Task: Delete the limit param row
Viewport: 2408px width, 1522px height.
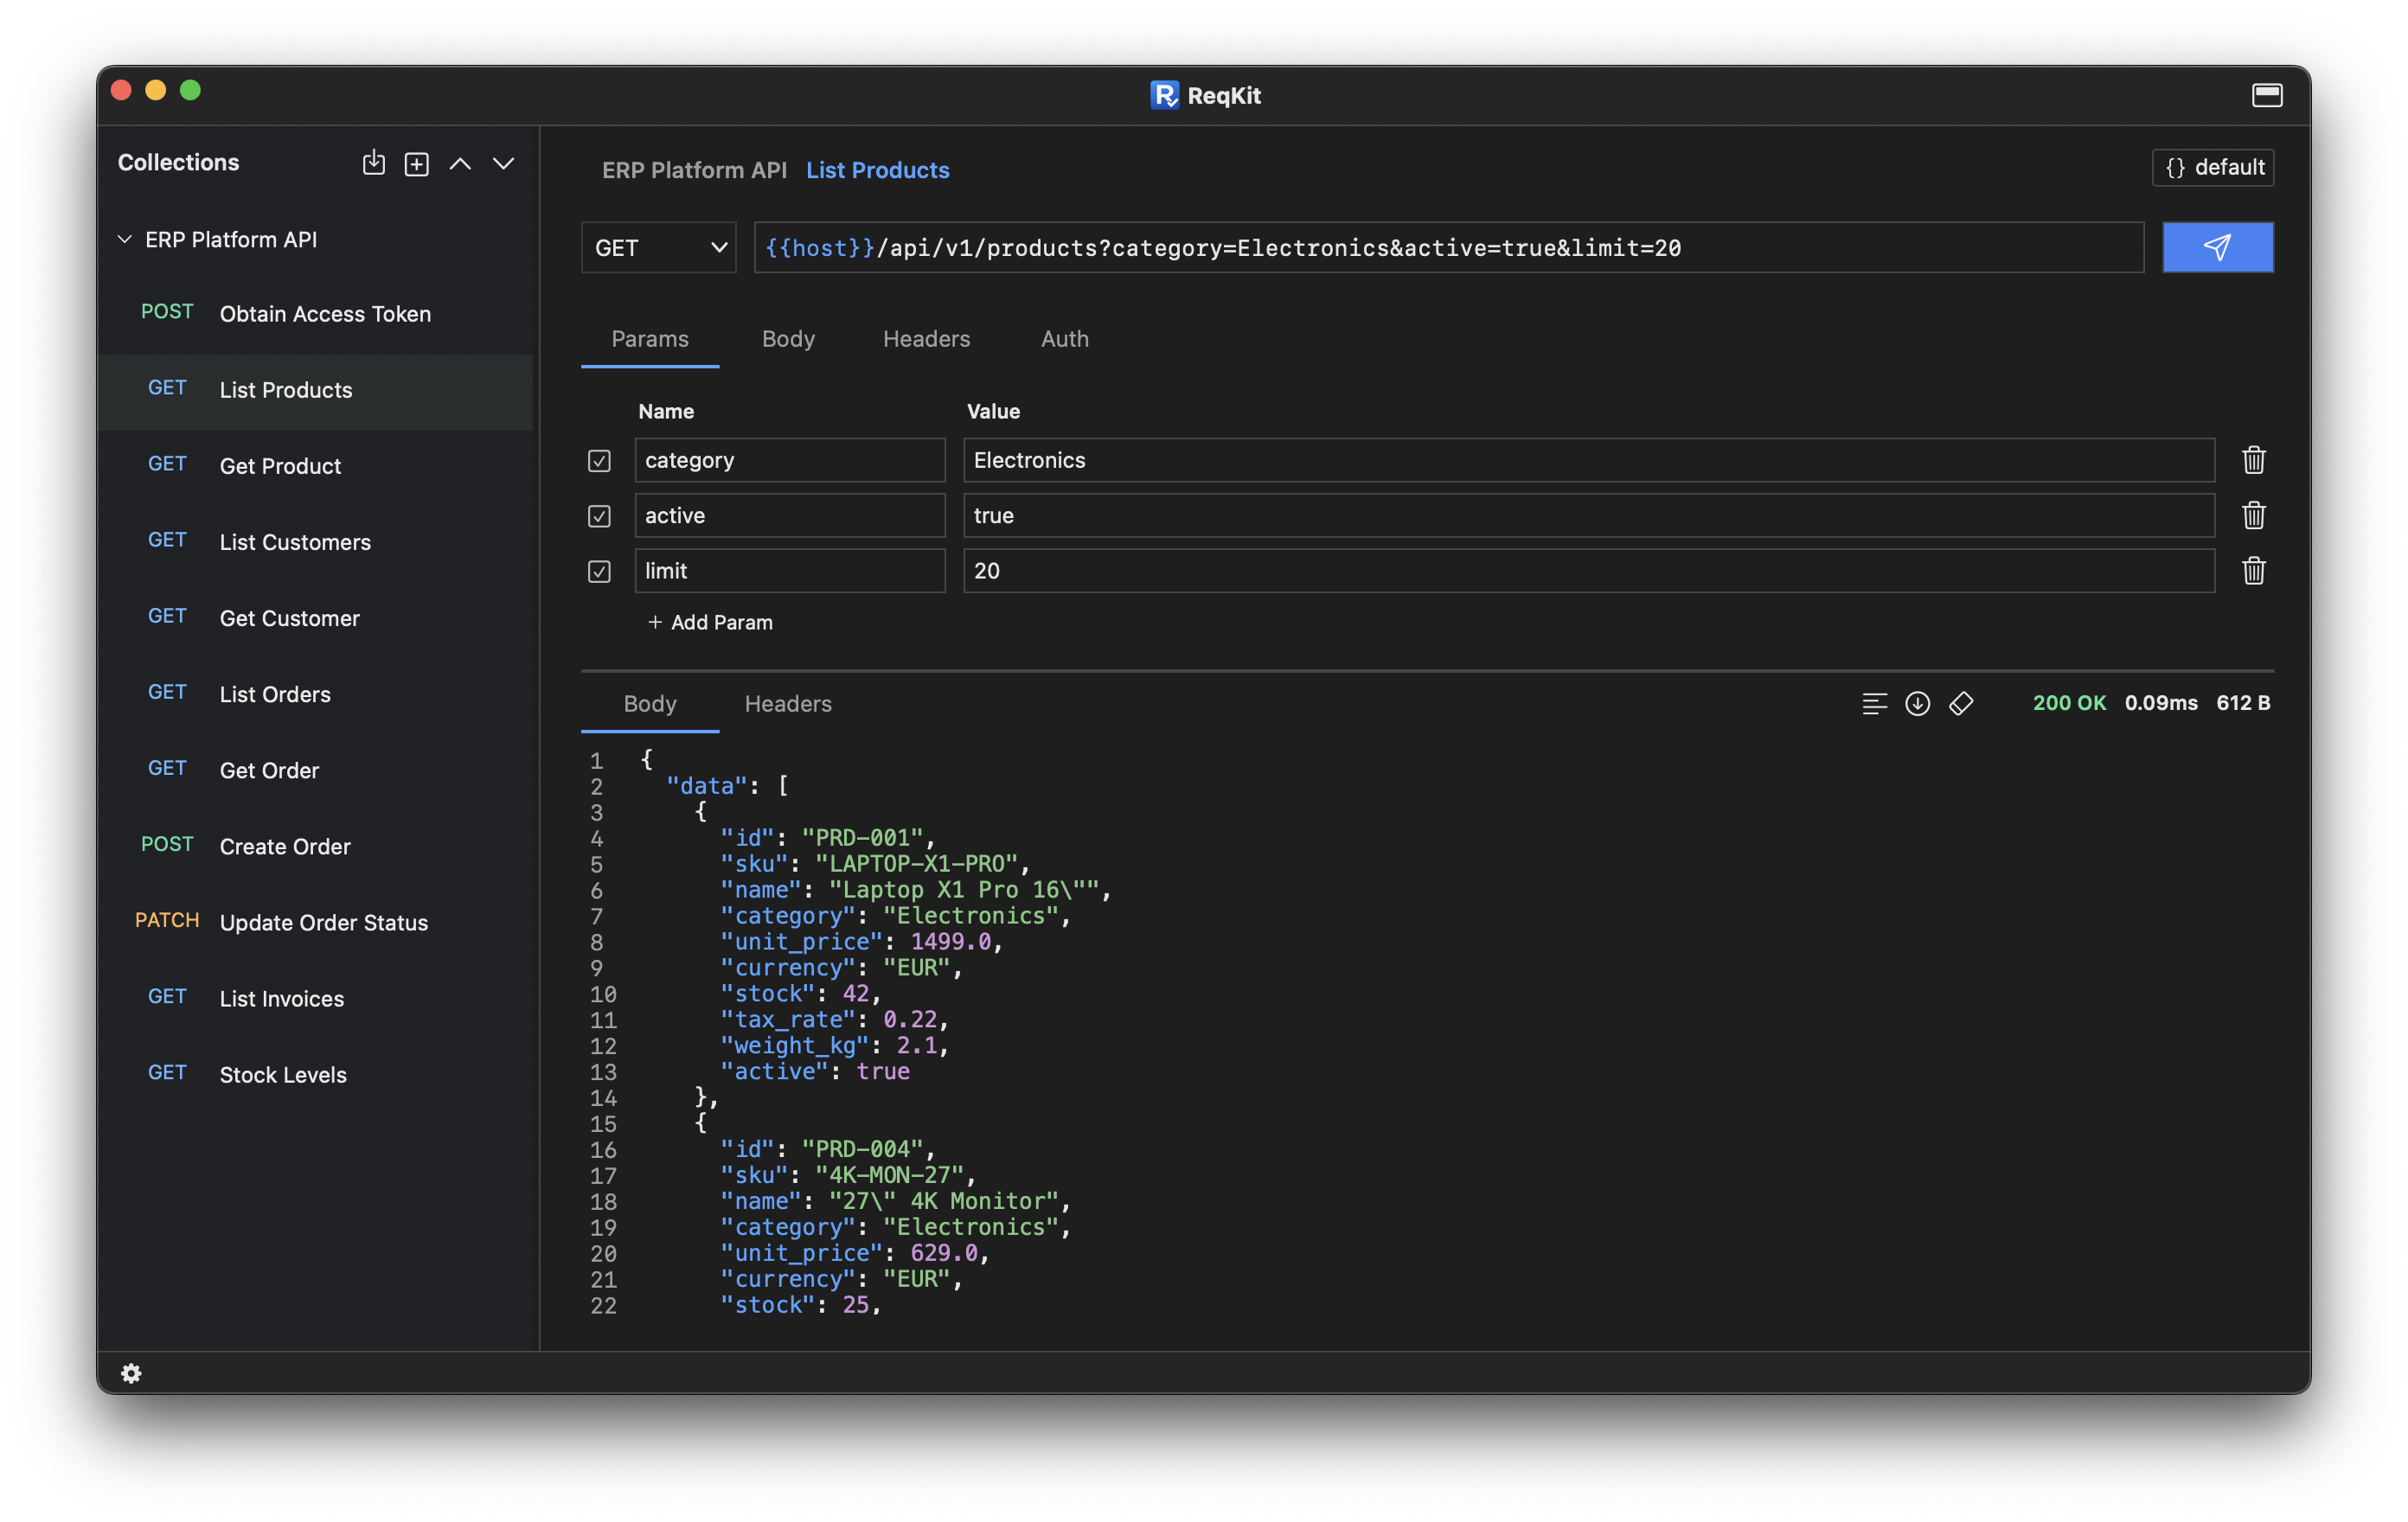Action: (x=2253, y=571)
